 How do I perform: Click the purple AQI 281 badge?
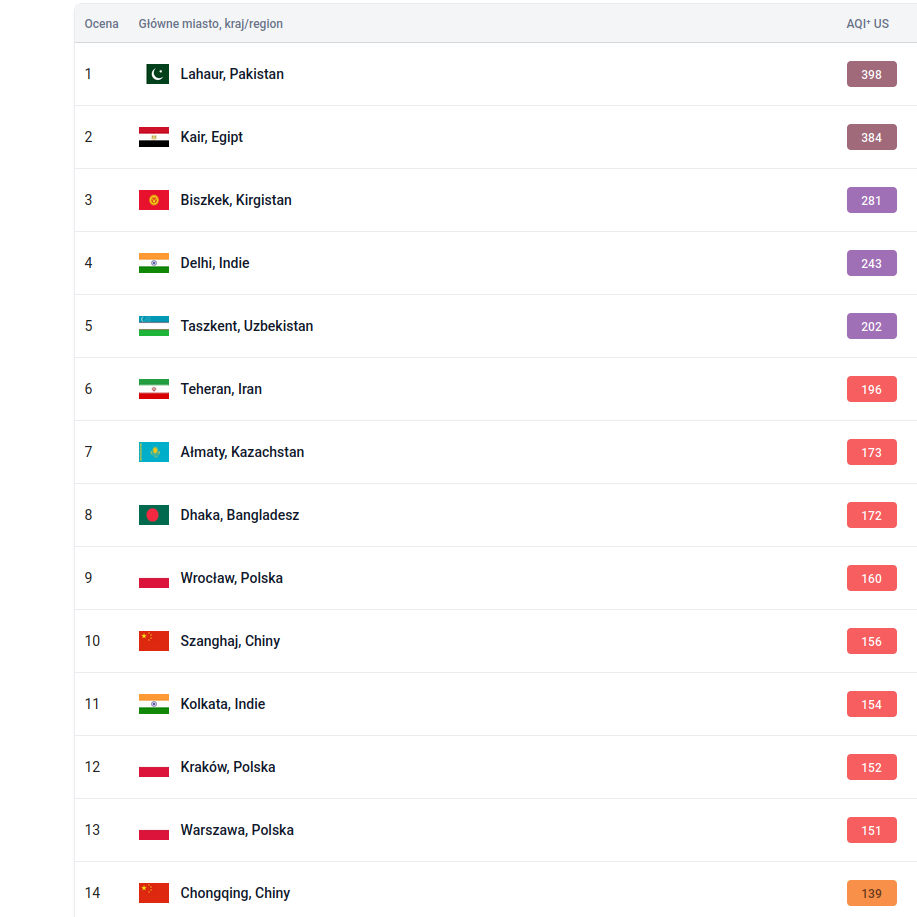coord(871,200)
